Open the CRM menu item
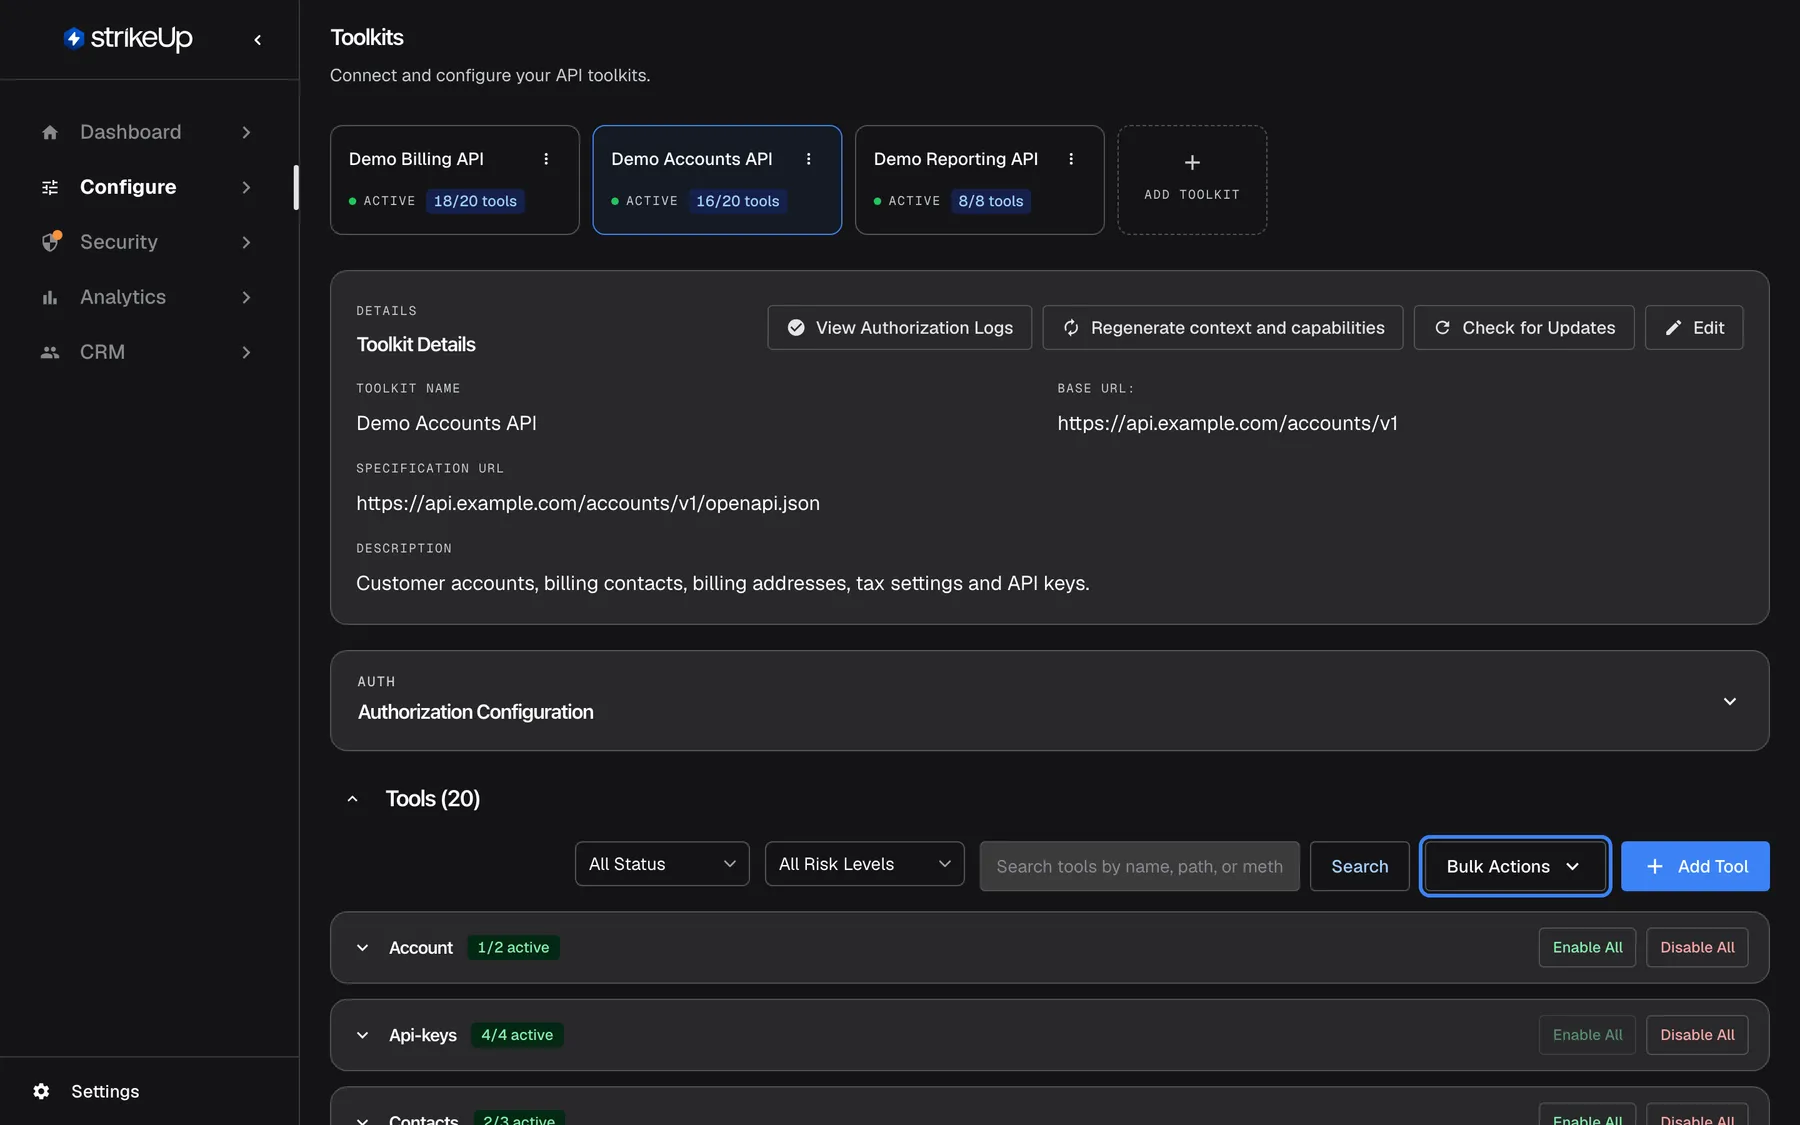The height and width of the screenshot is (1125, 1800). (x=147, y=352)
